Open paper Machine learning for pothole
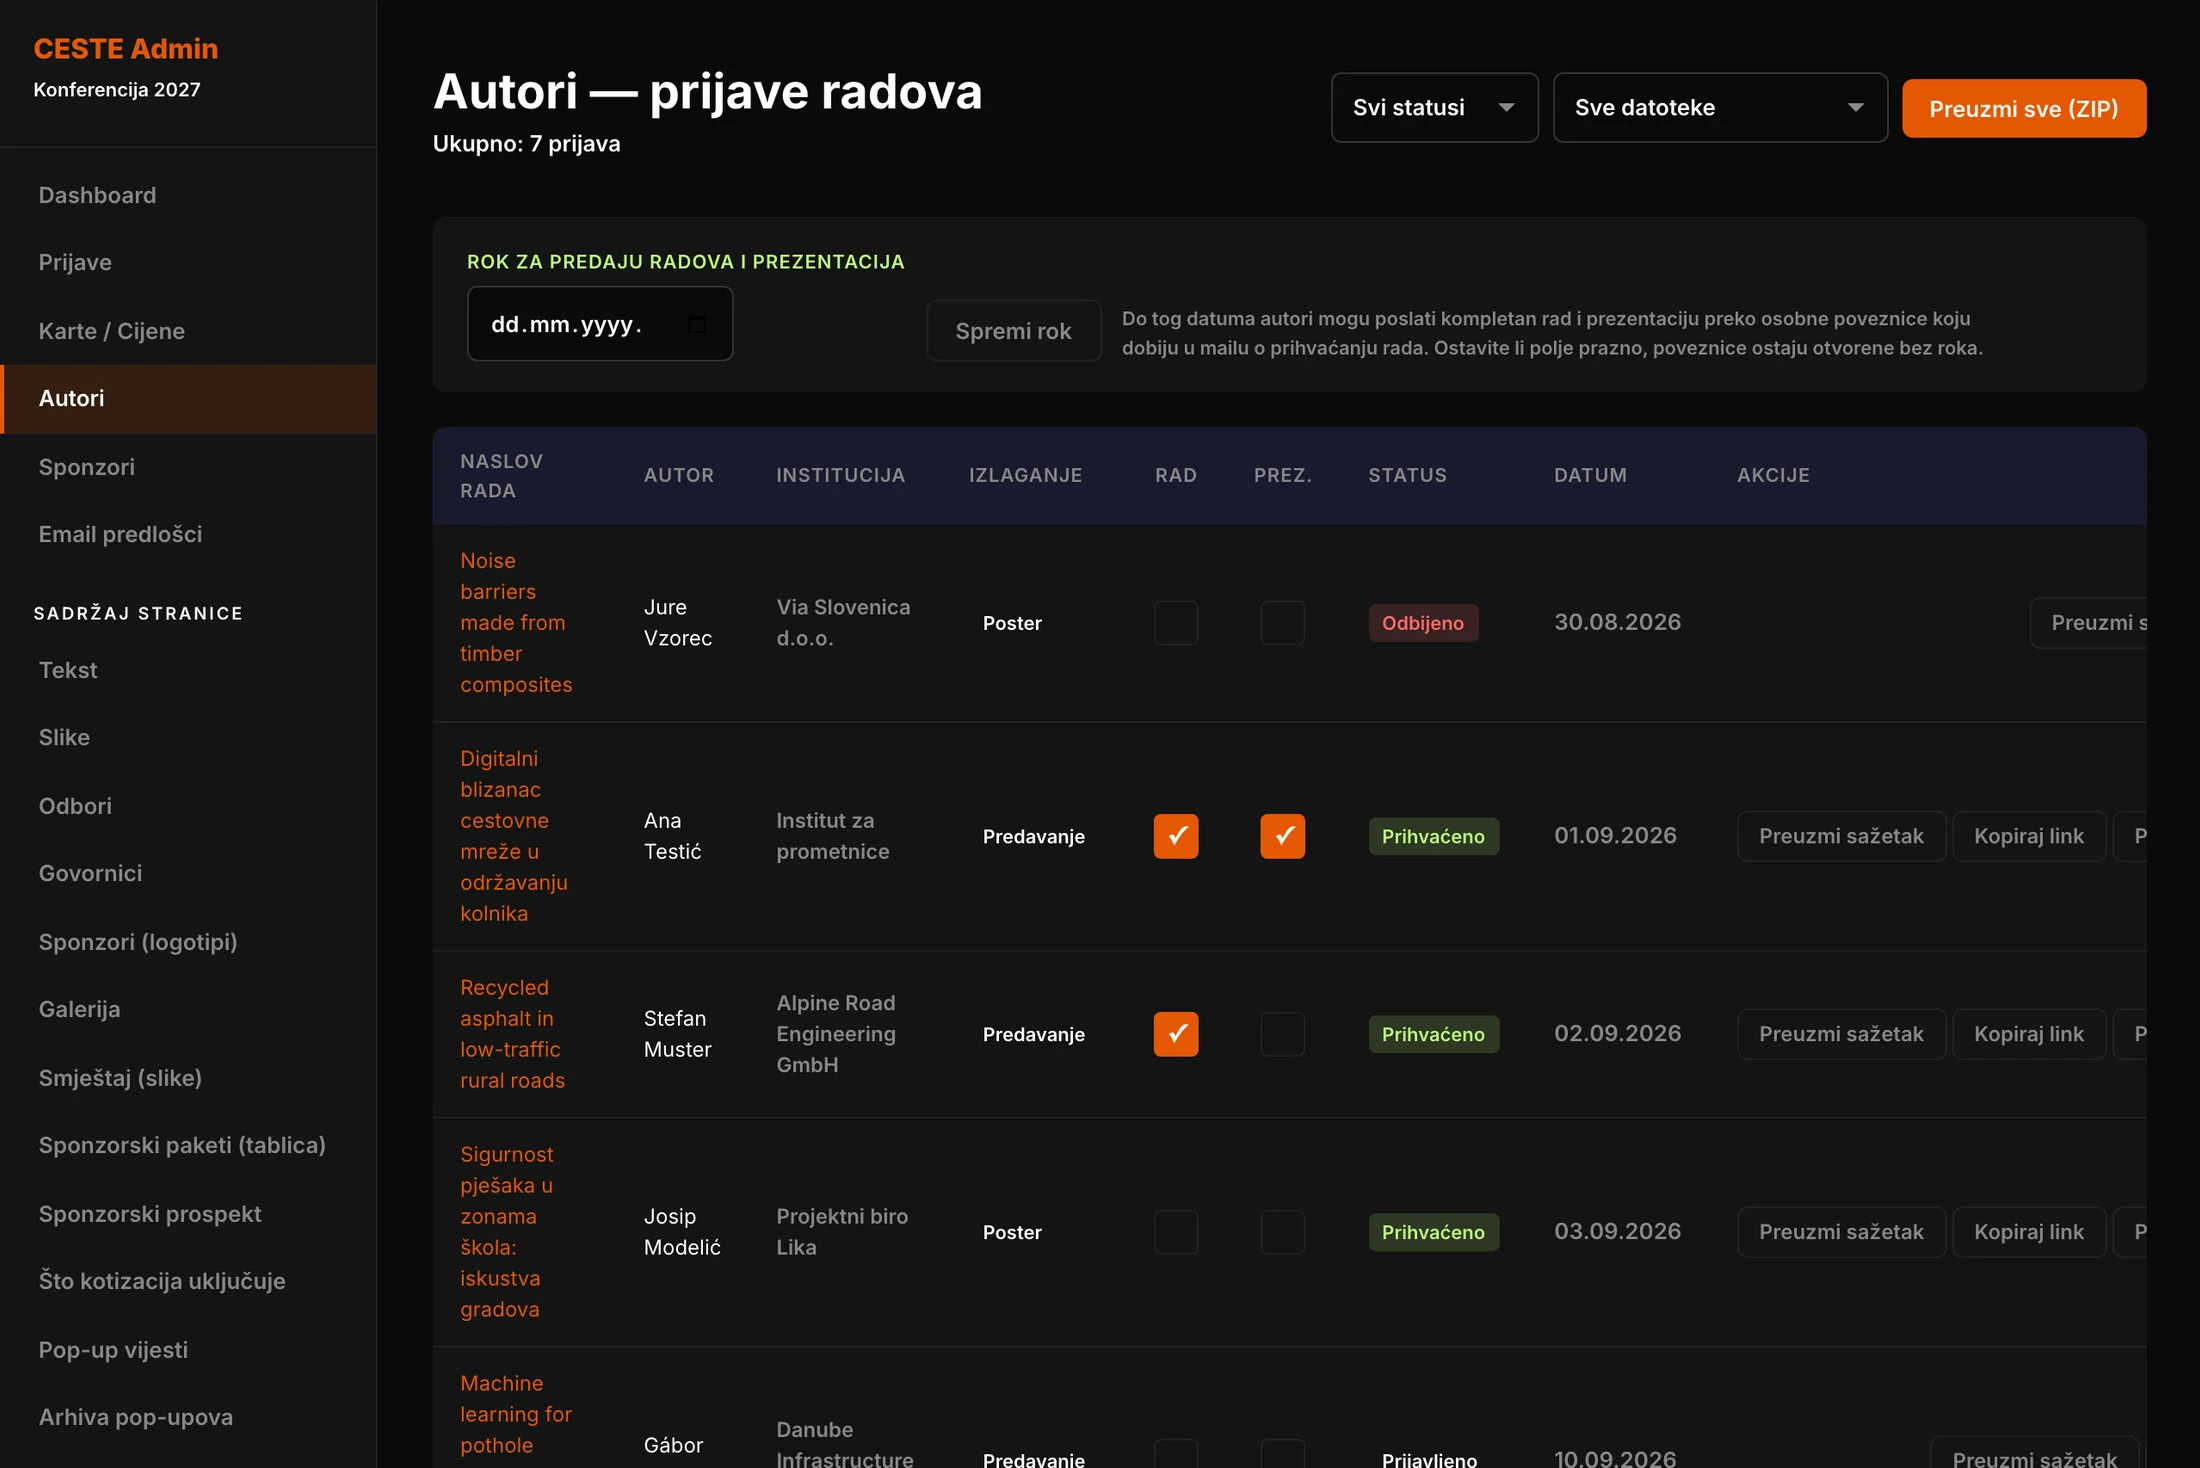This screenshot has height=1468, width=2200. [516, 1414]
